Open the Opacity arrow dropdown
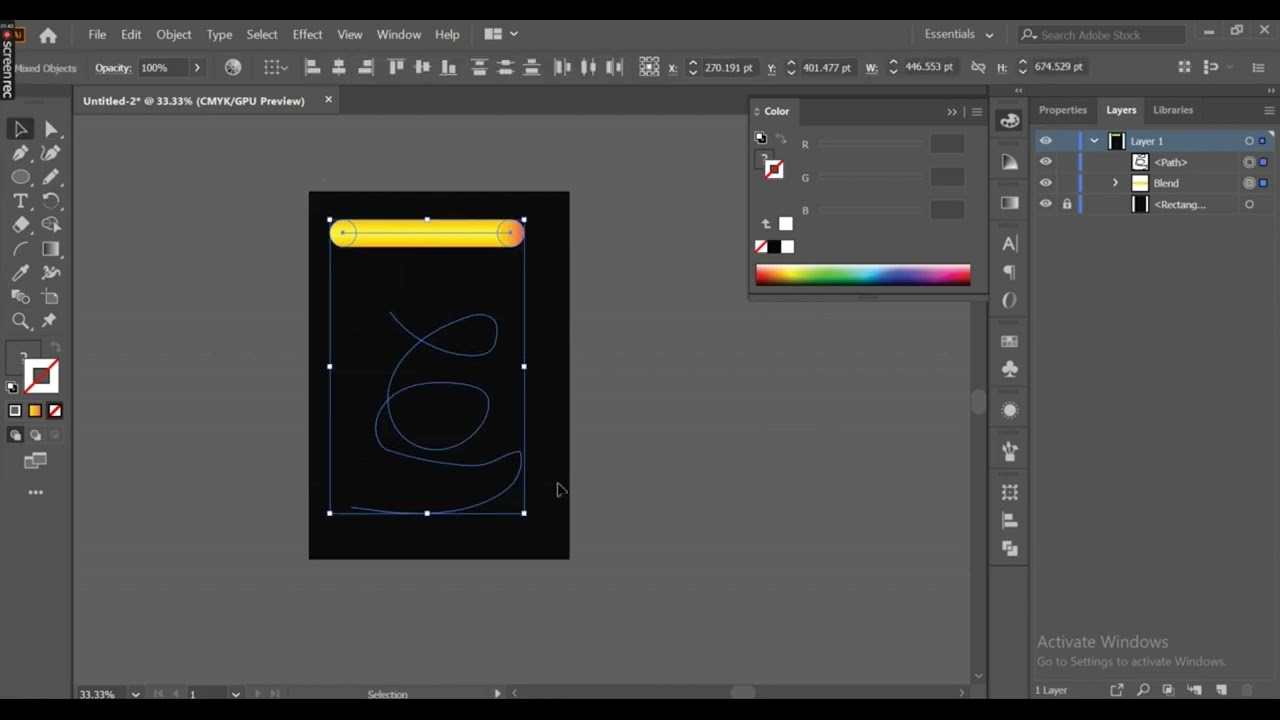The width and height of the screenshot is (1280, 720). 197,67
